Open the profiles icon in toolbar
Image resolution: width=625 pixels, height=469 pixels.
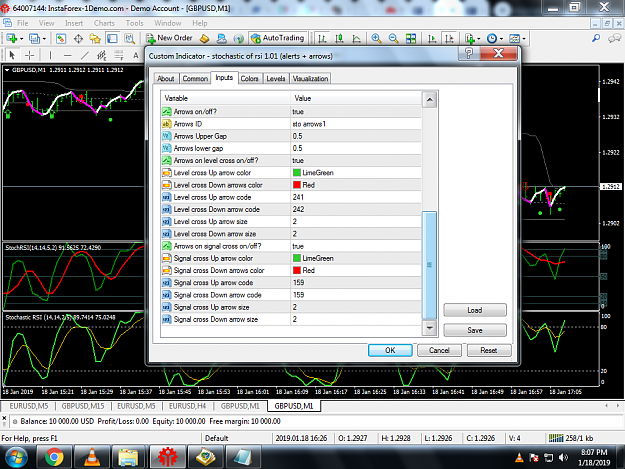pyautogui.click(x=35, y=39)
